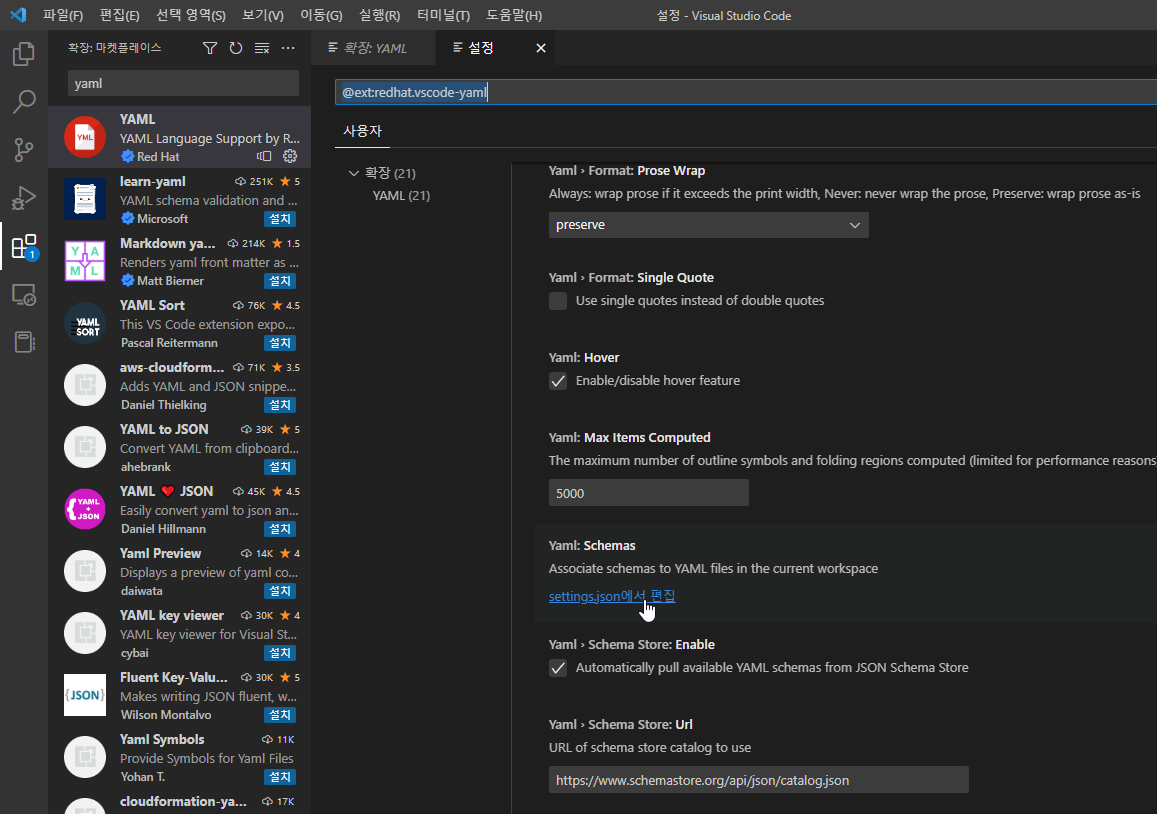Install the YAML key viewer extension
The width and height of the screenshot is (1157, 814).
(280, 653)
